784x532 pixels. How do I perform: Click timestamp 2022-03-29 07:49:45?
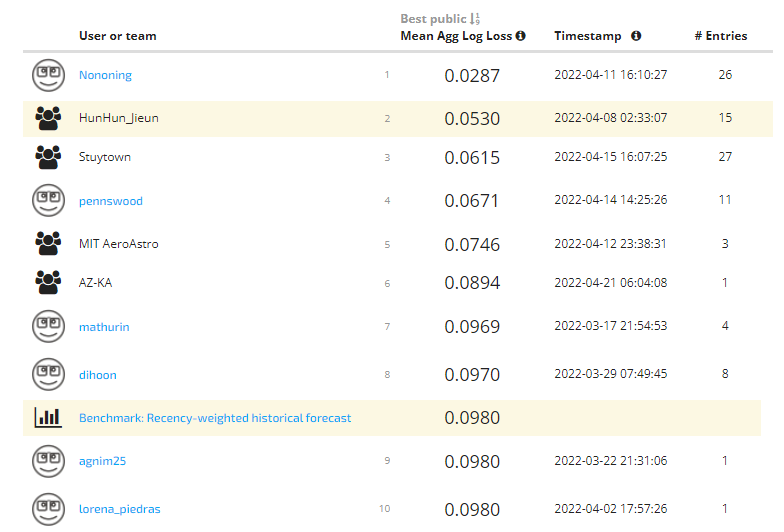tap(610, 374)
